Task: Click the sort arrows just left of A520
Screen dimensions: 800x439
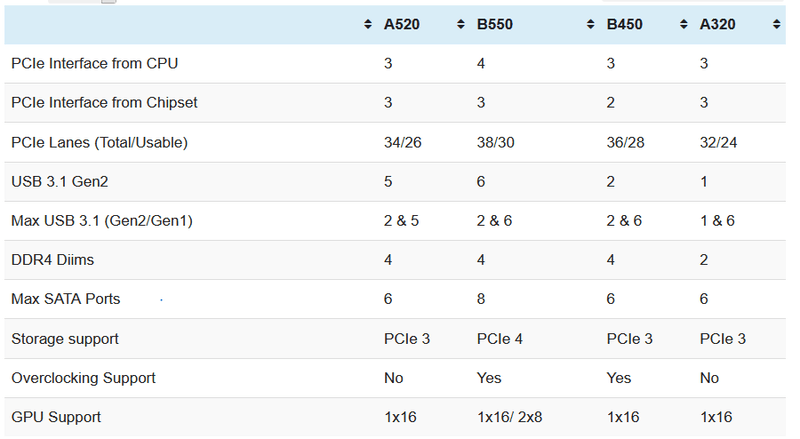Action: coord(369,25)
